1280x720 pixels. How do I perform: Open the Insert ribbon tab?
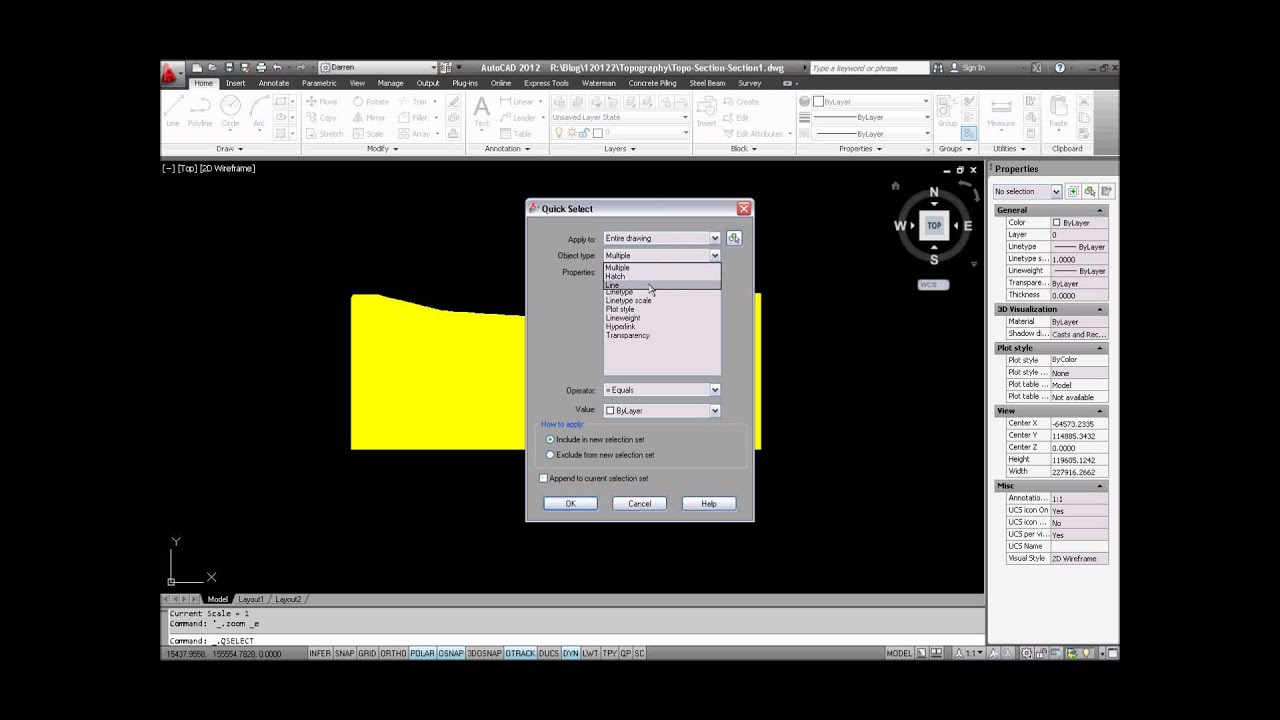point(235,83)
